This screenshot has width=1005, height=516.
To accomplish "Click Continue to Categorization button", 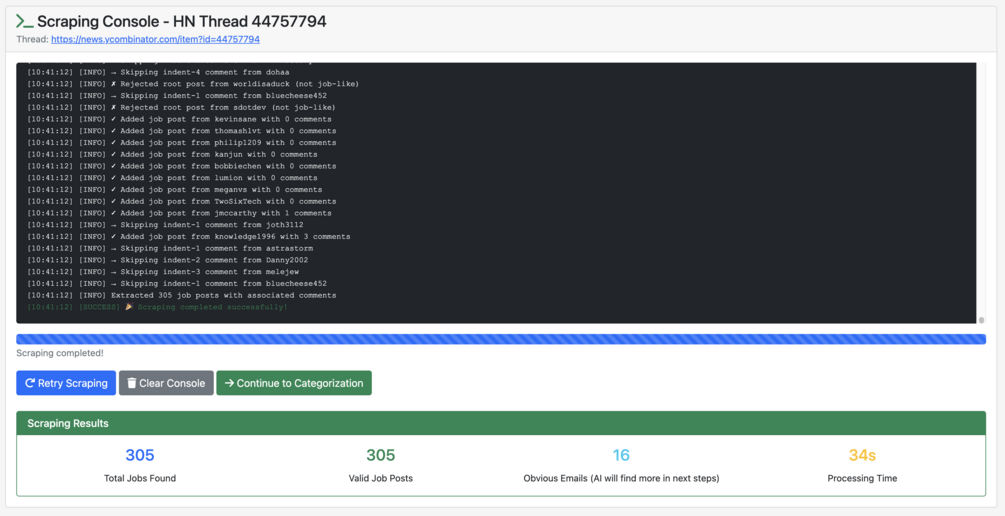I will [x=294, y=383].
